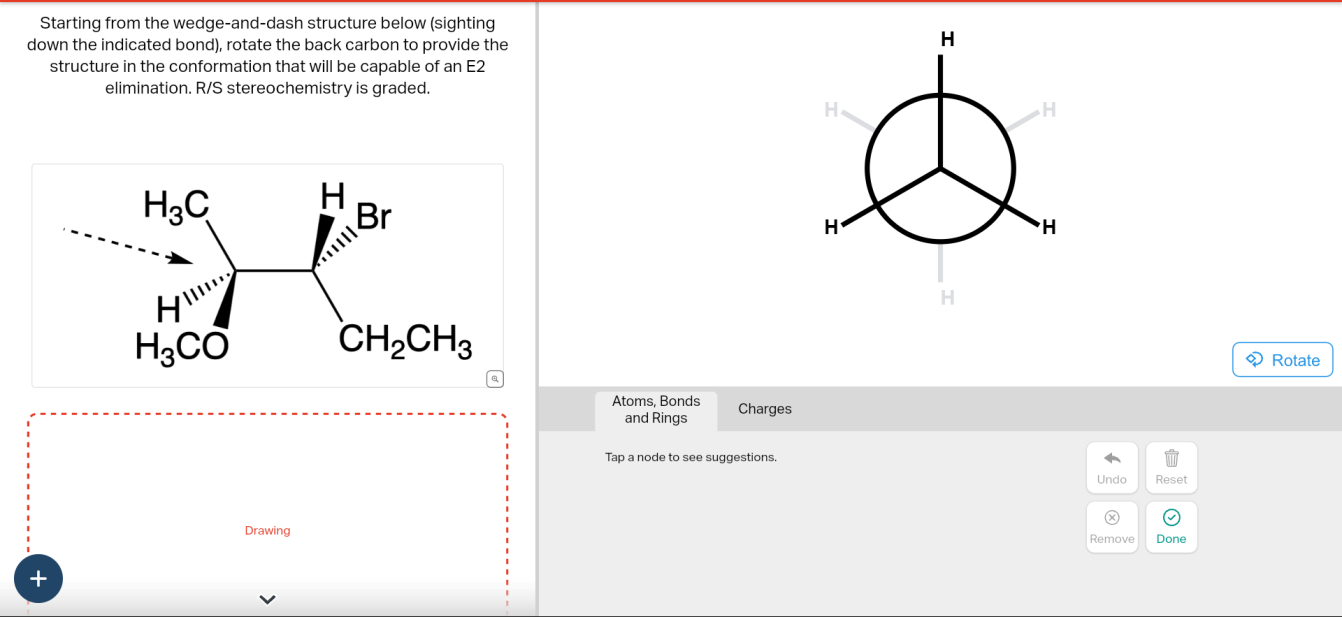Click the Drawing placeholder text
This screenshot has height=617, width=1342.
267,530
